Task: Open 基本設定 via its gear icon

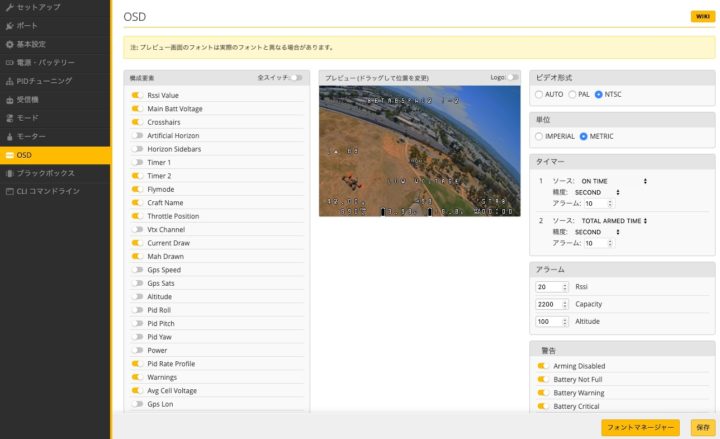Action: click(x=10, y=44)
